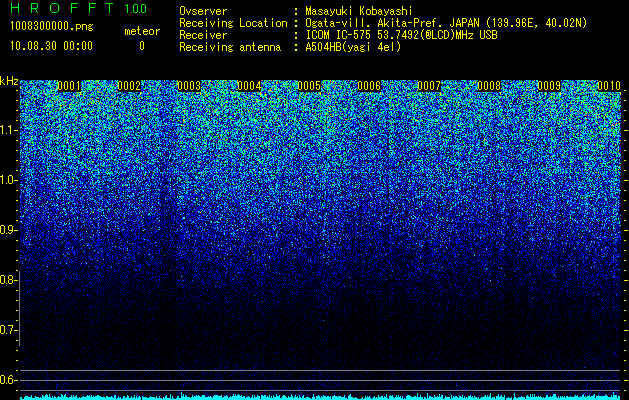
Task: Click the version number 1.0.0
Action: tap(135, 8)
